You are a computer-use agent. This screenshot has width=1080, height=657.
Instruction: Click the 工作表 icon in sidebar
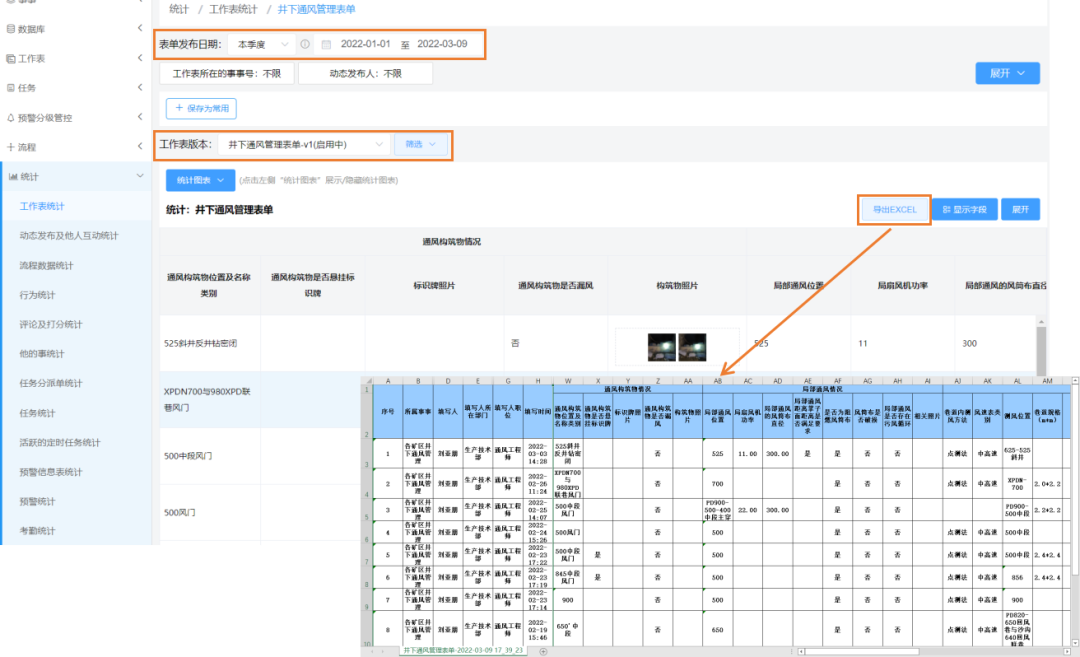[x=11, y=59]
